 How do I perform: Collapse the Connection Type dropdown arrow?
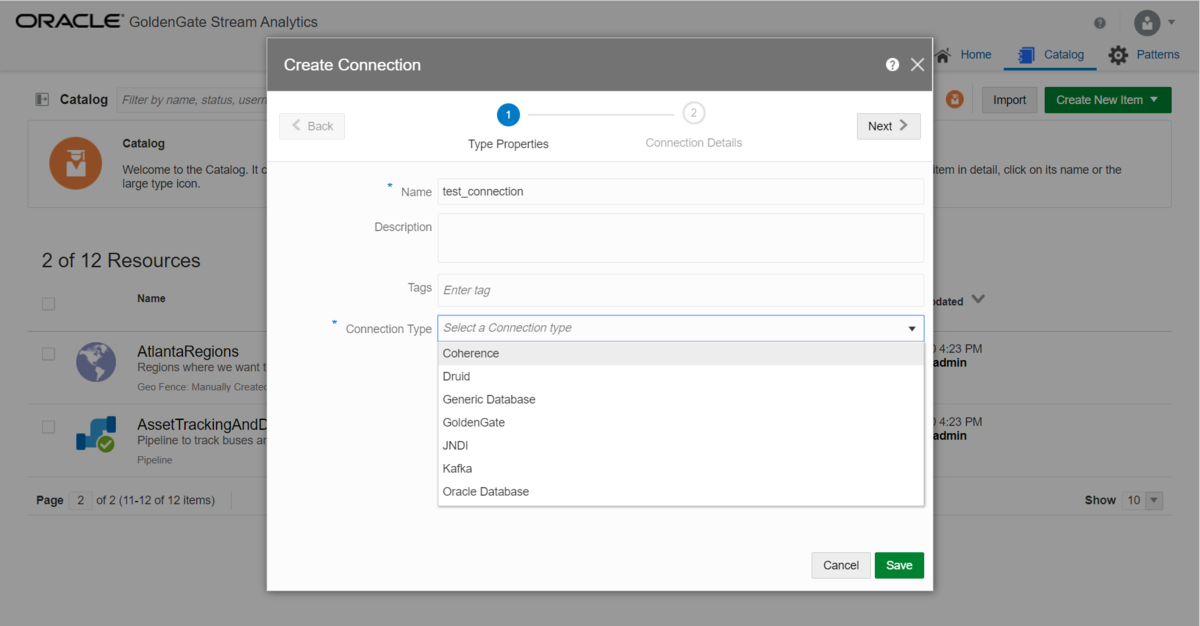tap(912, 328)
